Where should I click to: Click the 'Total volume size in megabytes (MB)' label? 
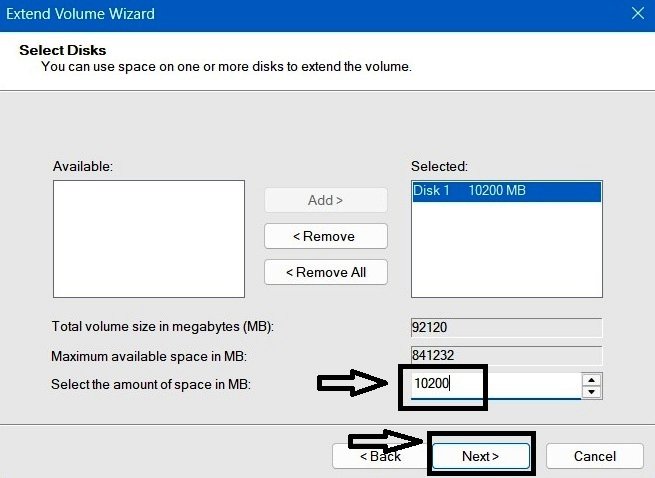(x=162, y=326)
